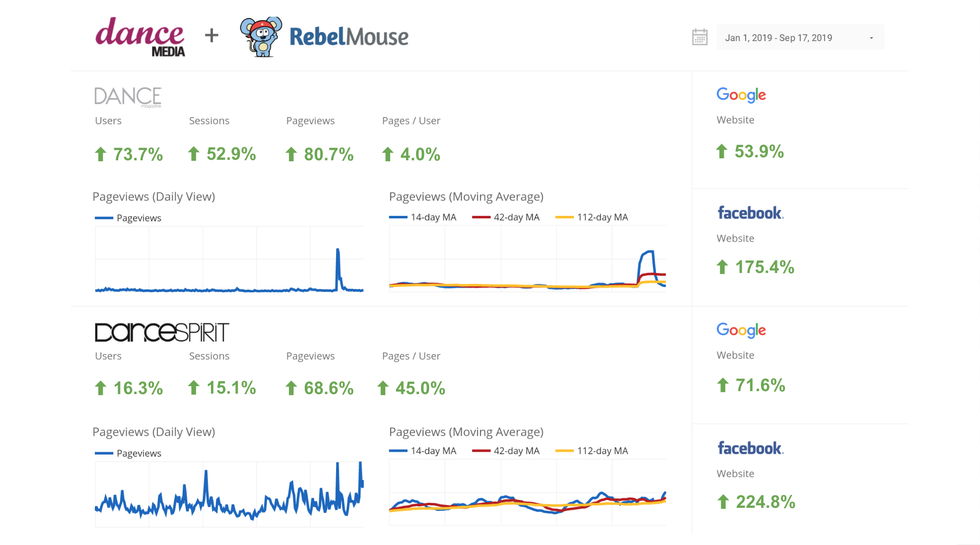Click the Dance Spirit 68.6% Pageviews metric
980x545 pixels.
click(320, 388)
